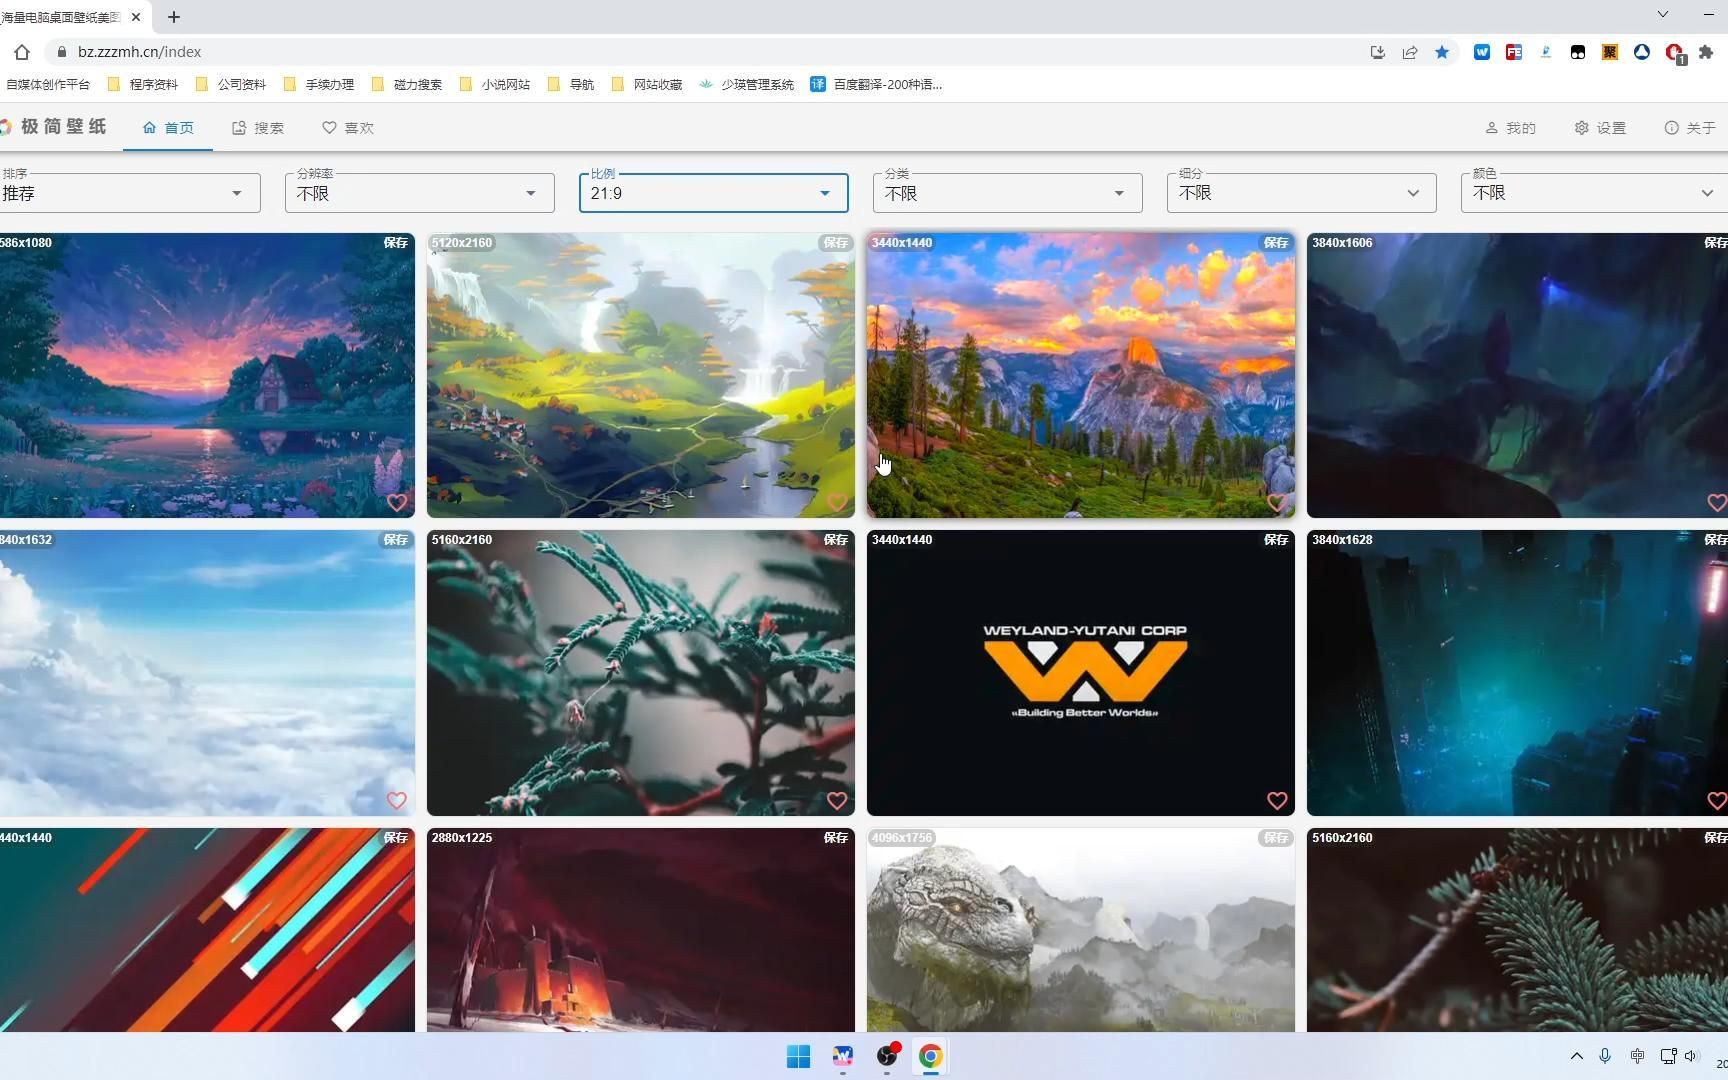Click the share page icon in address bar
The image size is (1728, 1080).
pos(1410,52)
